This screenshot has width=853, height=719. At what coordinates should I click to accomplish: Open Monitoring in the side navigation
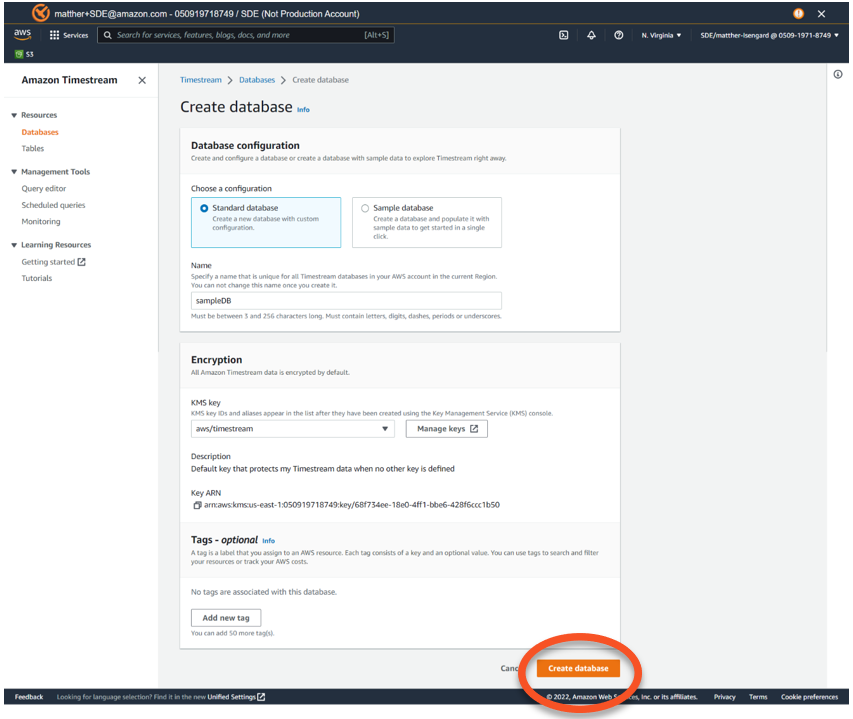(41, 221)
